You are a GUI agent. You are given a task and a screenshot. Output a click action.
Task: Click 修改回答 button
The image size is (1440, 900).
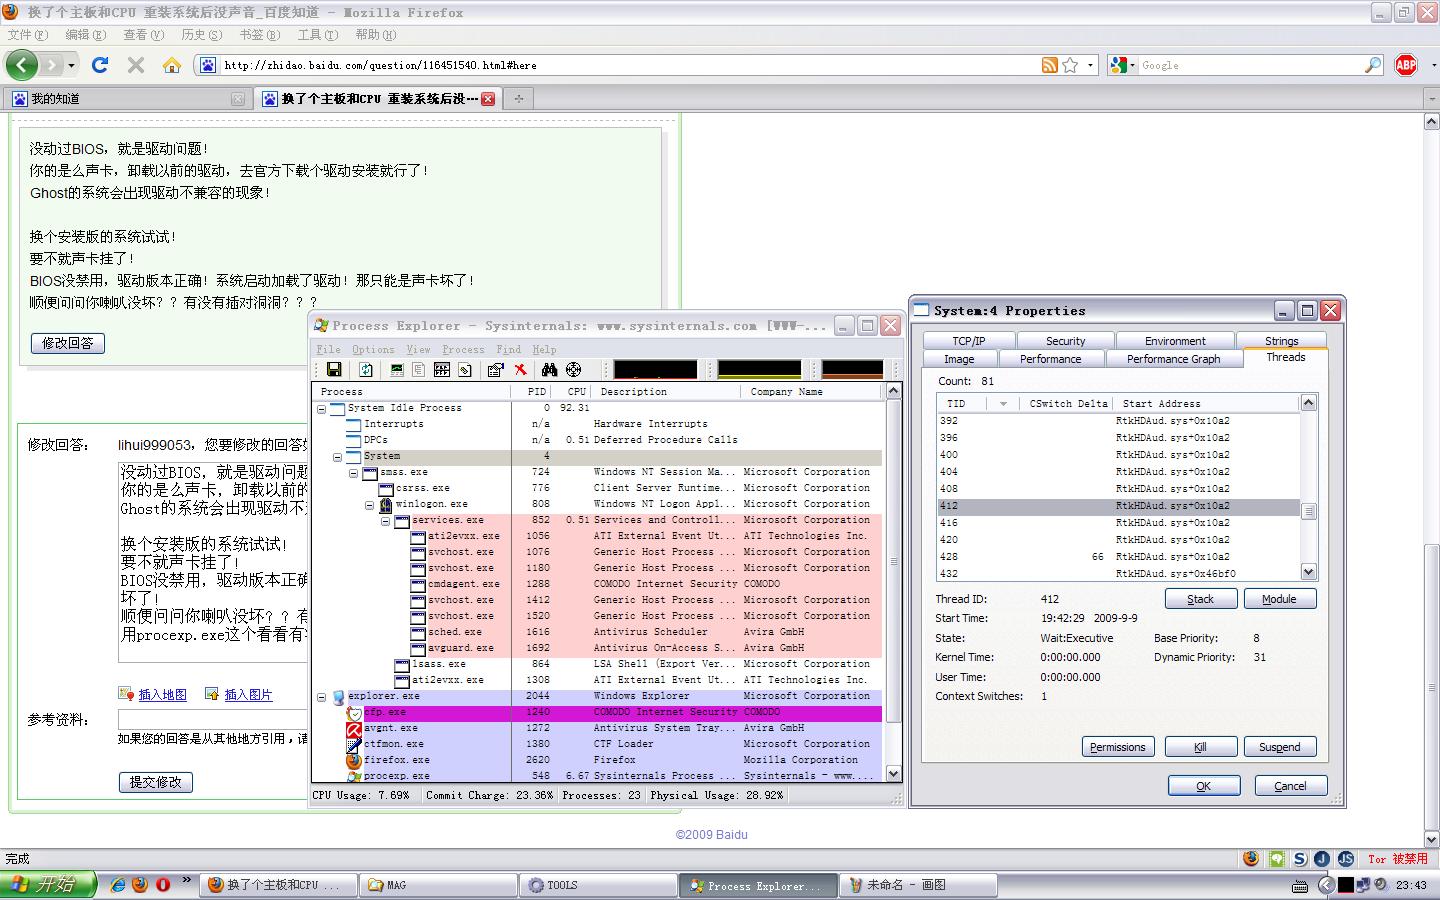[67, 343]
